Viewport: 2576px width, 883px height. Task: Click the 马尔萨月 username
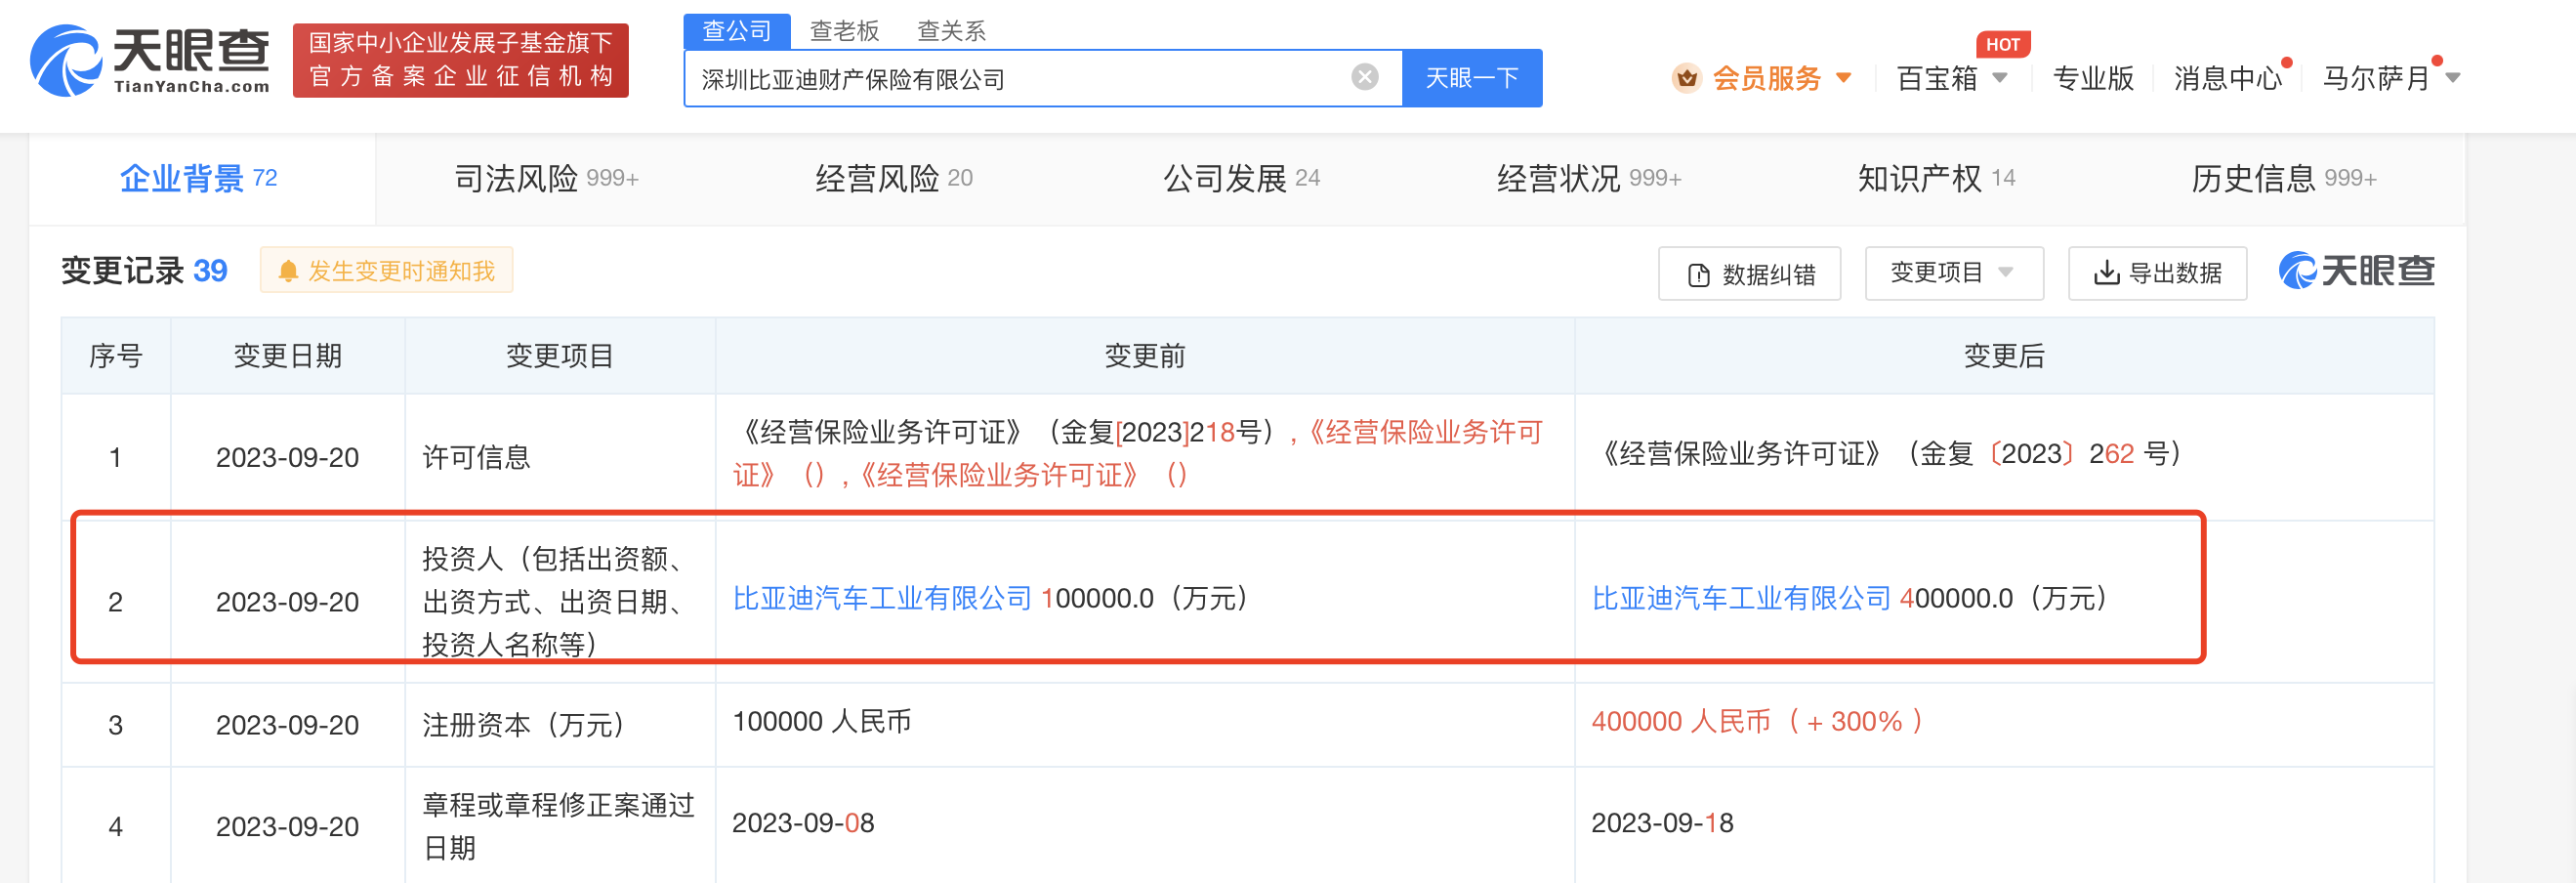pos(2376,78)
